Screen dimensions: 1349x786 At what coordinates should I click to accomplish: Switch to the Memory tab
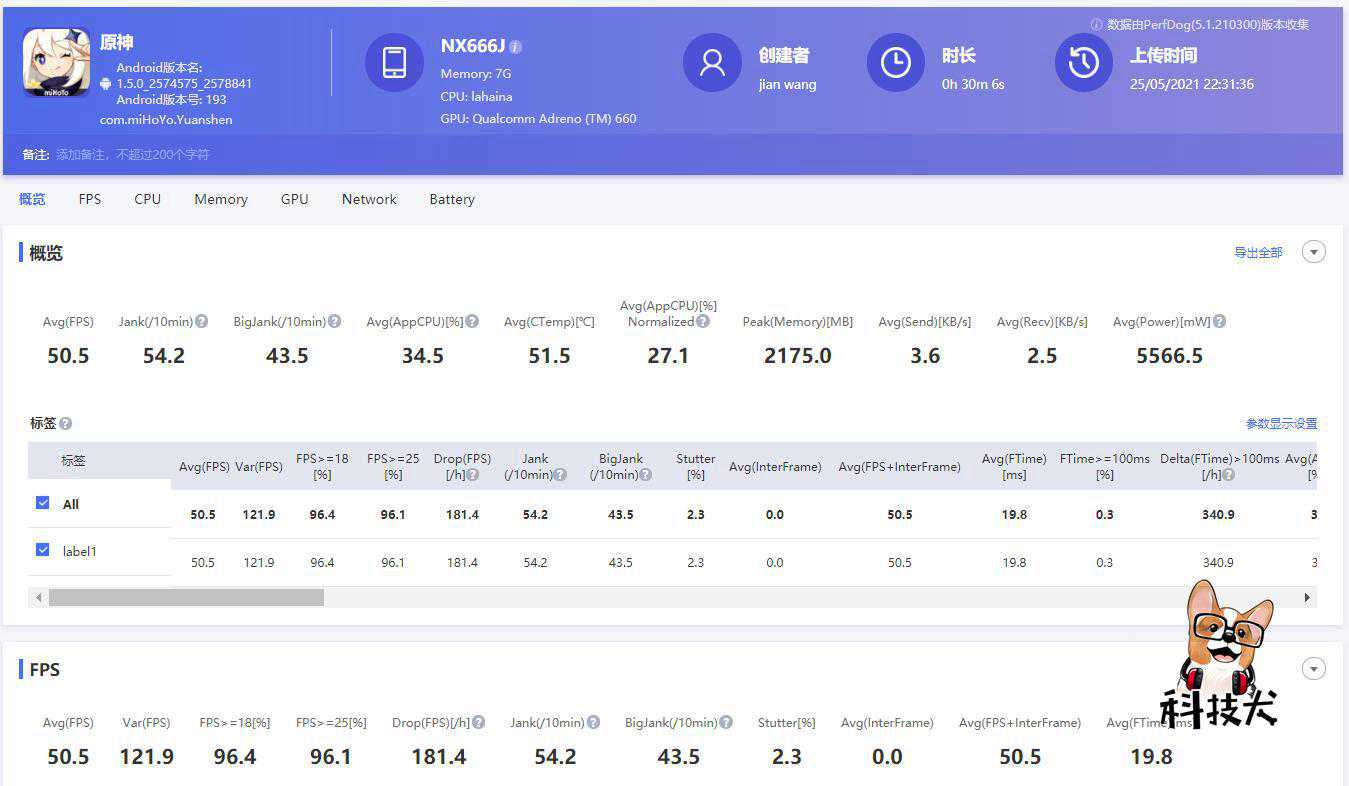point(221,199)
